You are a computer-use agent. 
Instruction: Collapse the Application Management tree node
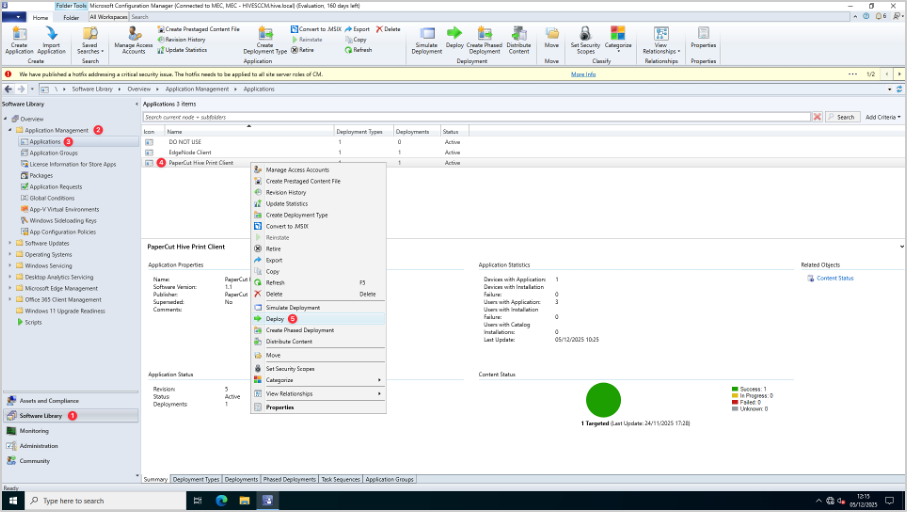click(x=11, y=130)
